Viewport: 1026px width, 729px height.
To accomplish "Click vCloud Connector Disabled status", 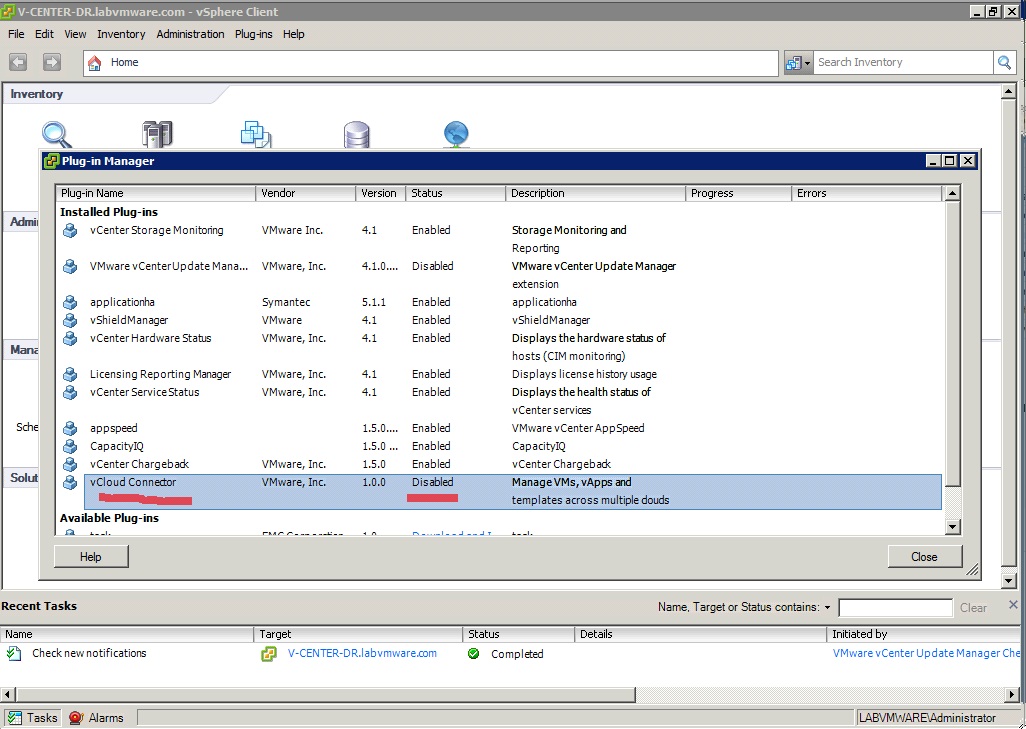I will [x=433, y=482].
